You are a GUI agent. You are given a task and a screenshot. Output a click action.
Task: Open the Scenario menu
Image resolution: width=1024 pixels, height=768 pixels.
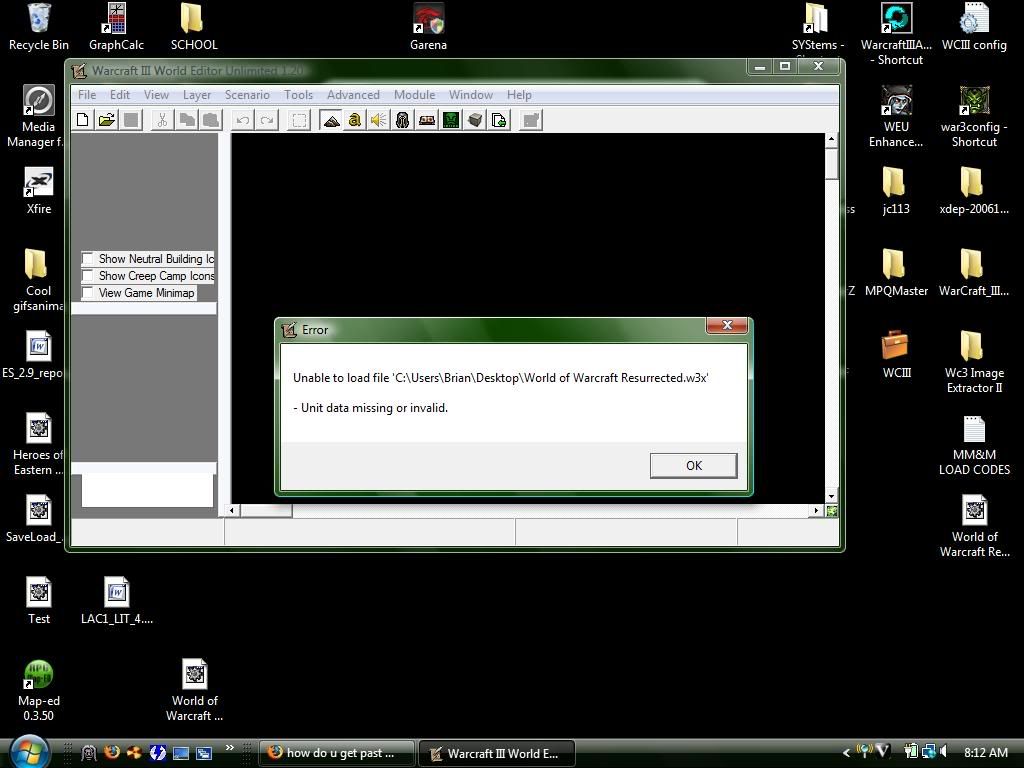click(x=247, y=95)
